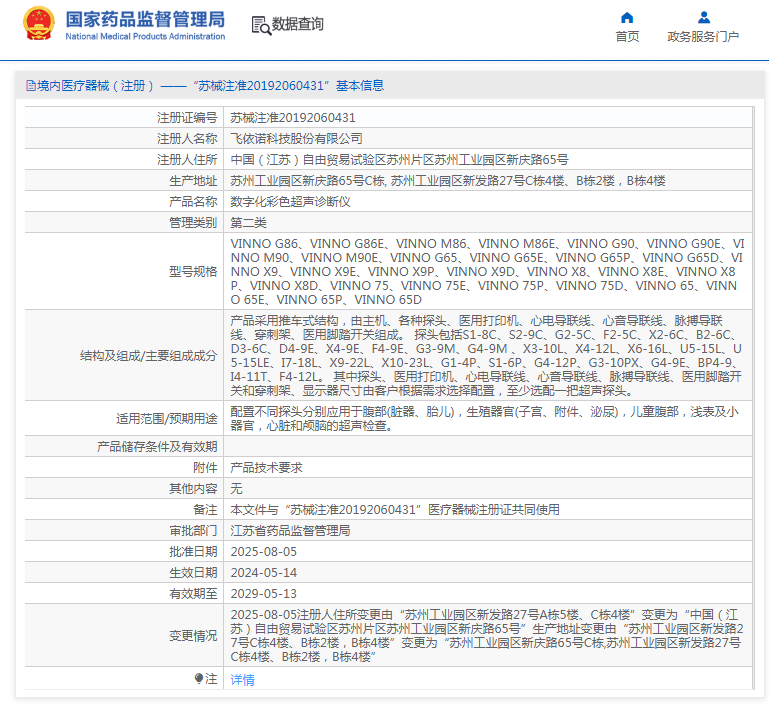Click the 国家药品监督管理局 site title
This screenshot has height=711, width=769.
(145, 19)
